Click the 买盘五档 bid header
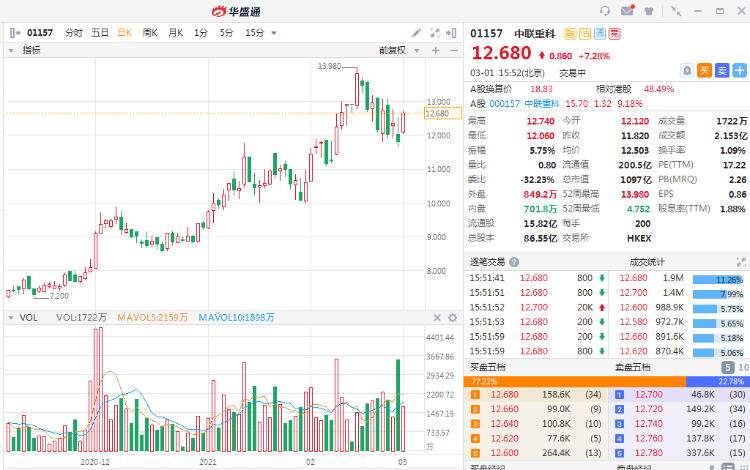Screen dimensions: 750x470 (x=487, y=367)
